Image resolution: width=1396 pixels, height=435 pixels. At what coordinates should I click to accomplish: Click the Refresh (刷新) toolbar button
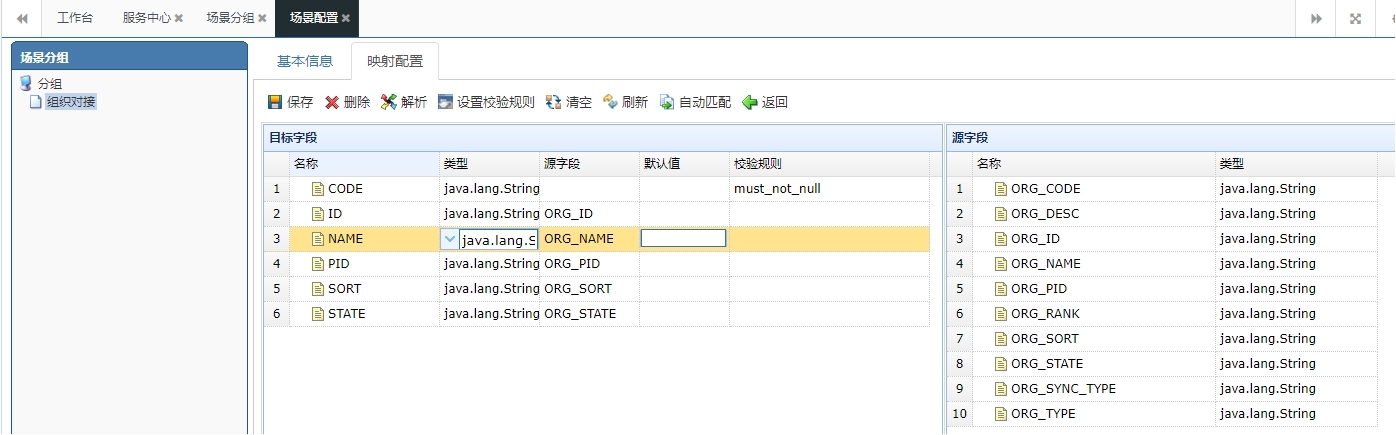pyautogui.click(x=625, y=102)
